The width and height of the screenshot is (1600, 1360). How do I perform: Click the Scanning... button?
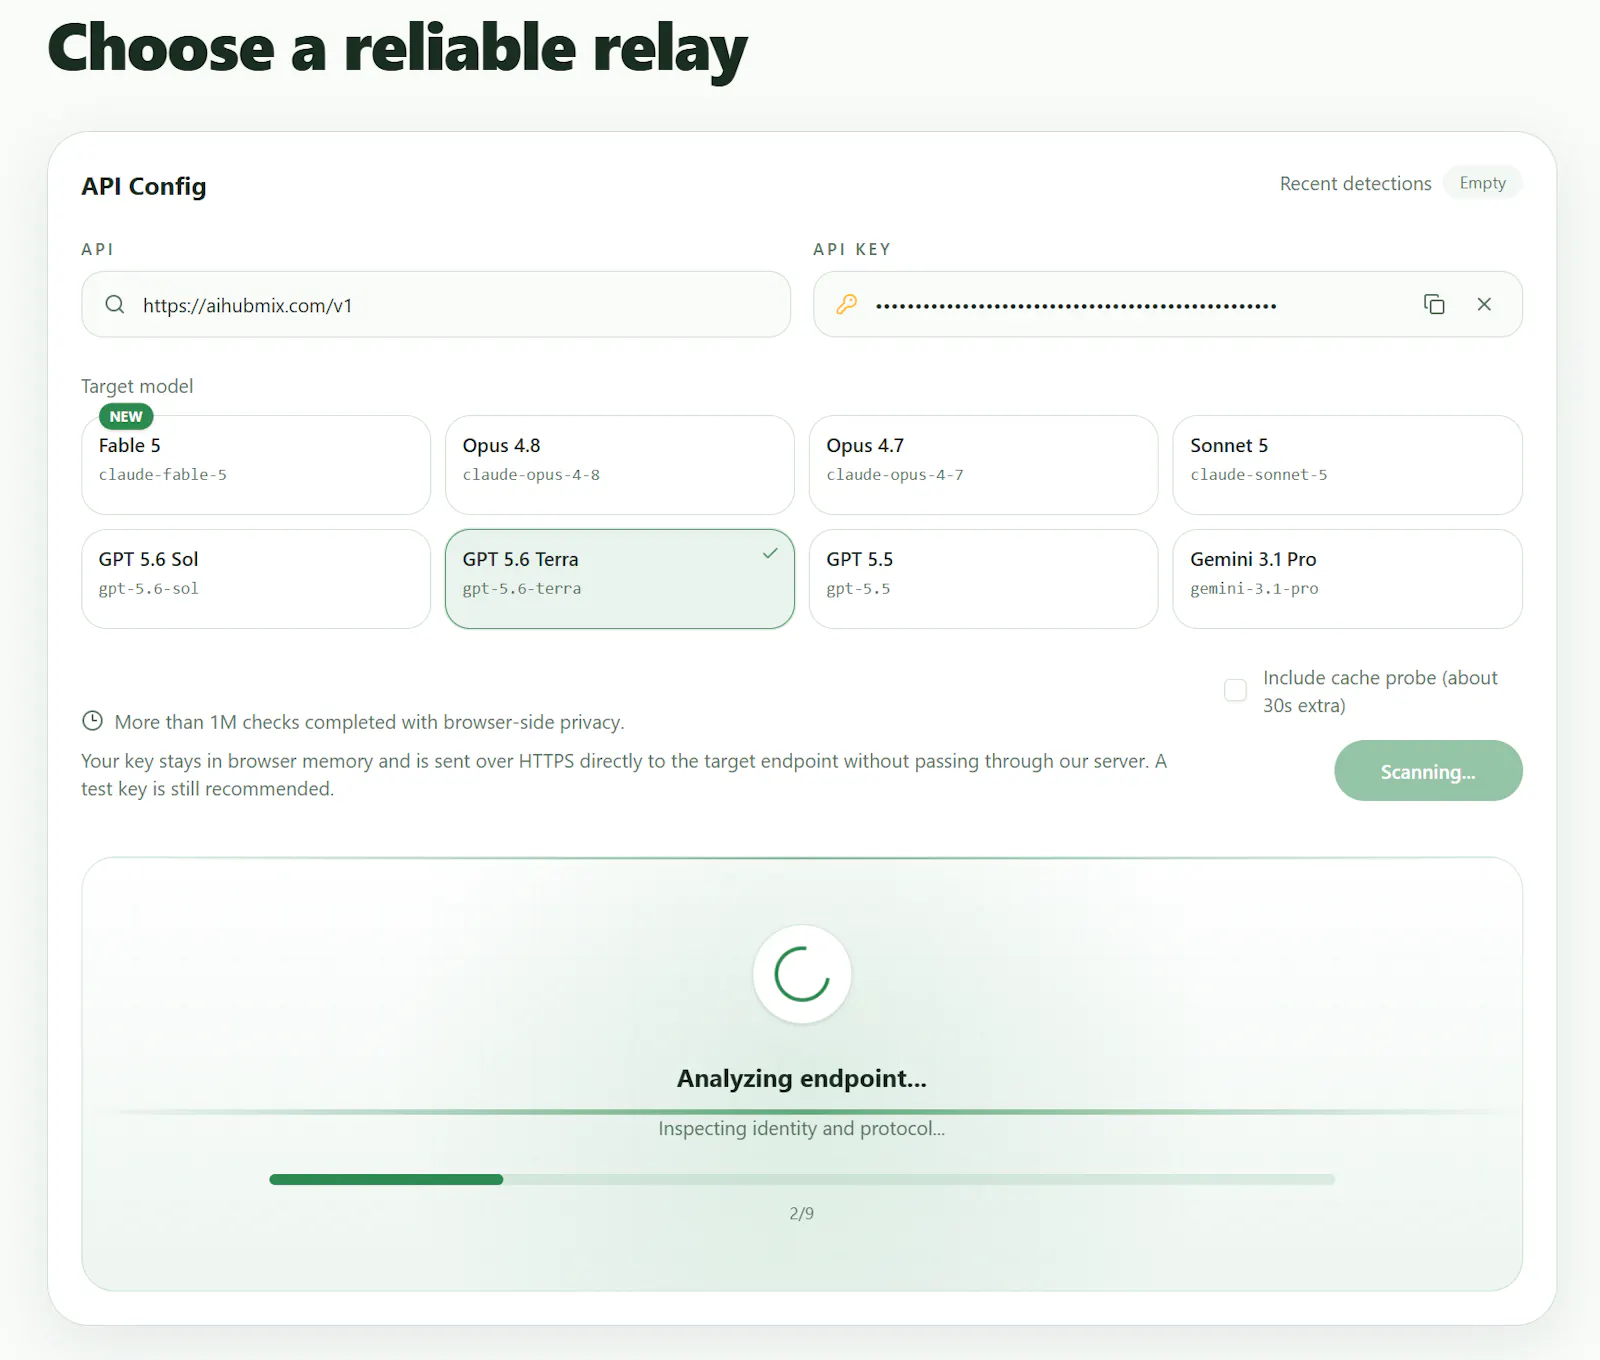pos(1428,771)
